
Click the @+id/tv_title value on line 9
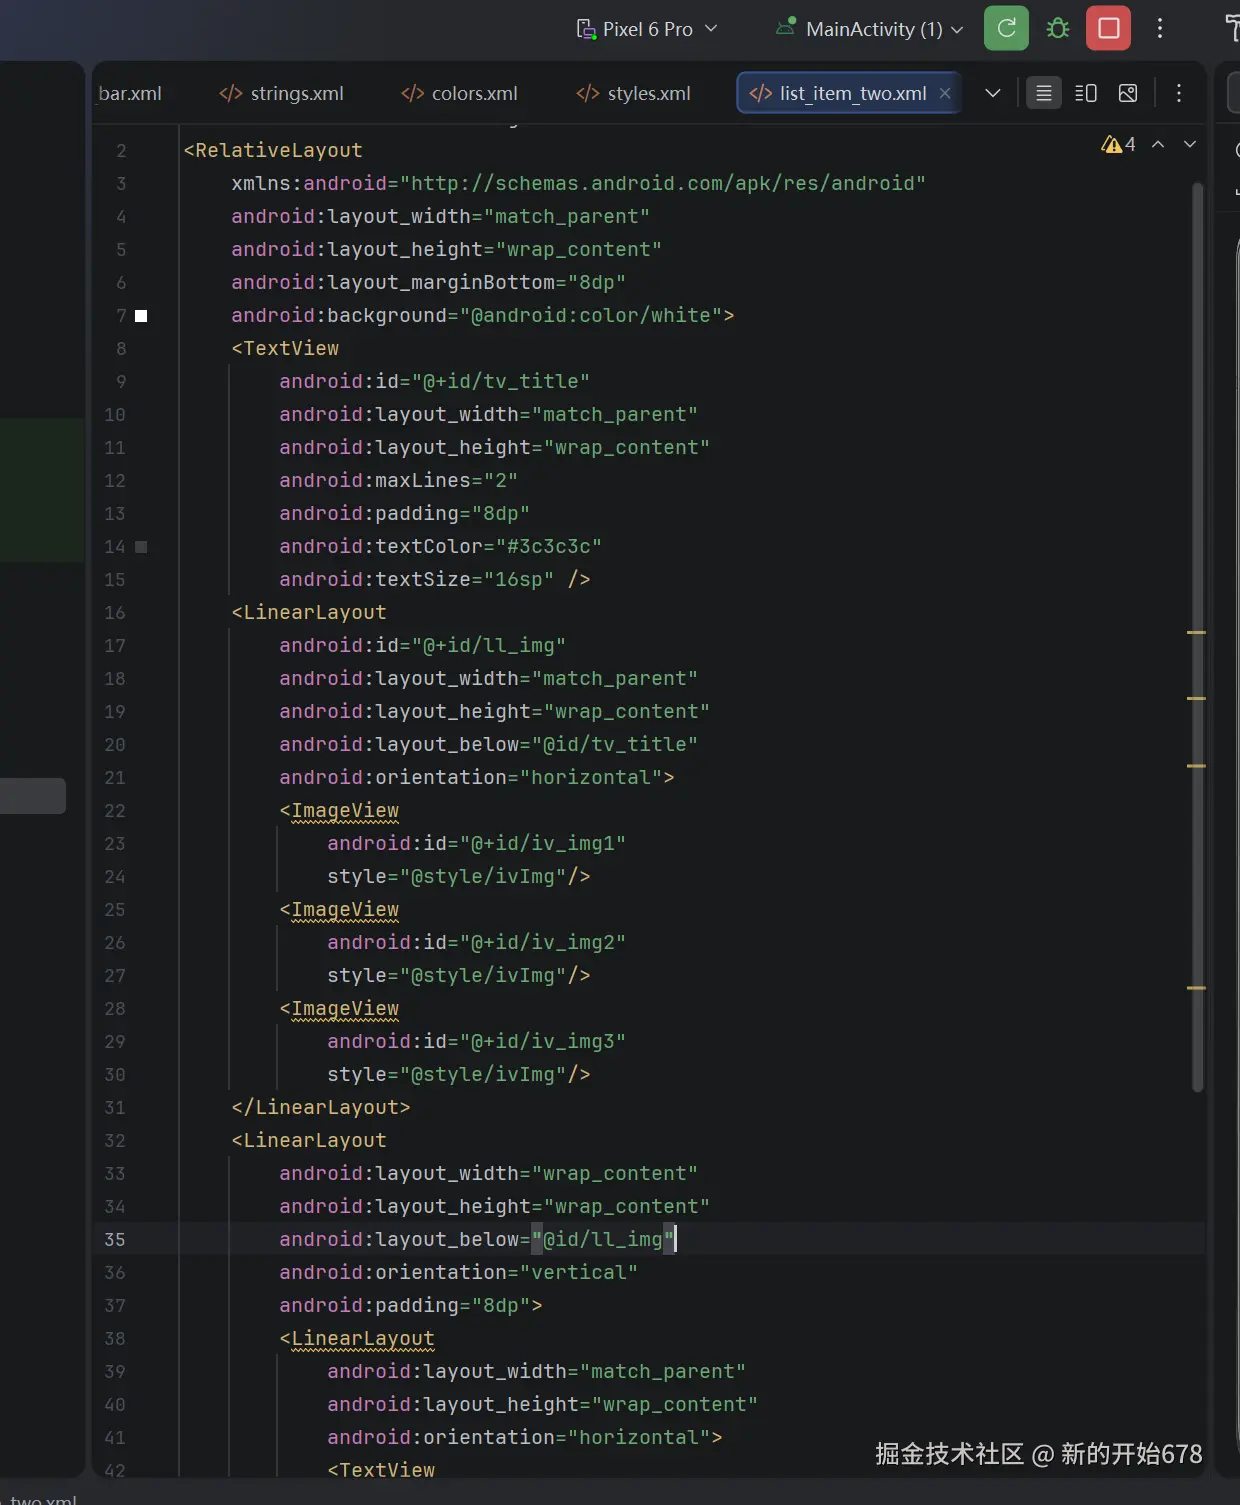point(501,381)
